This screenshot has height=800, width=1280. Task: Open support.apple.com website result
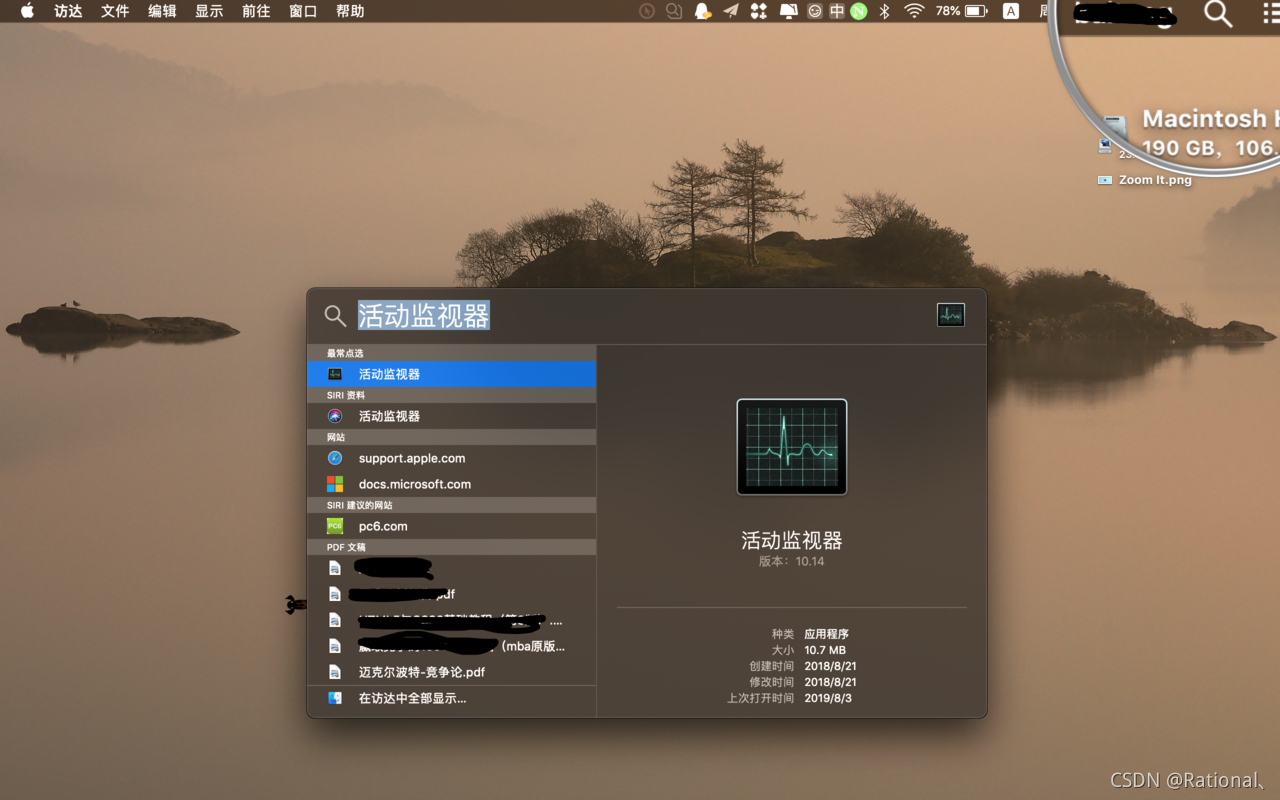pyautogui.click(x=451, y=458)
